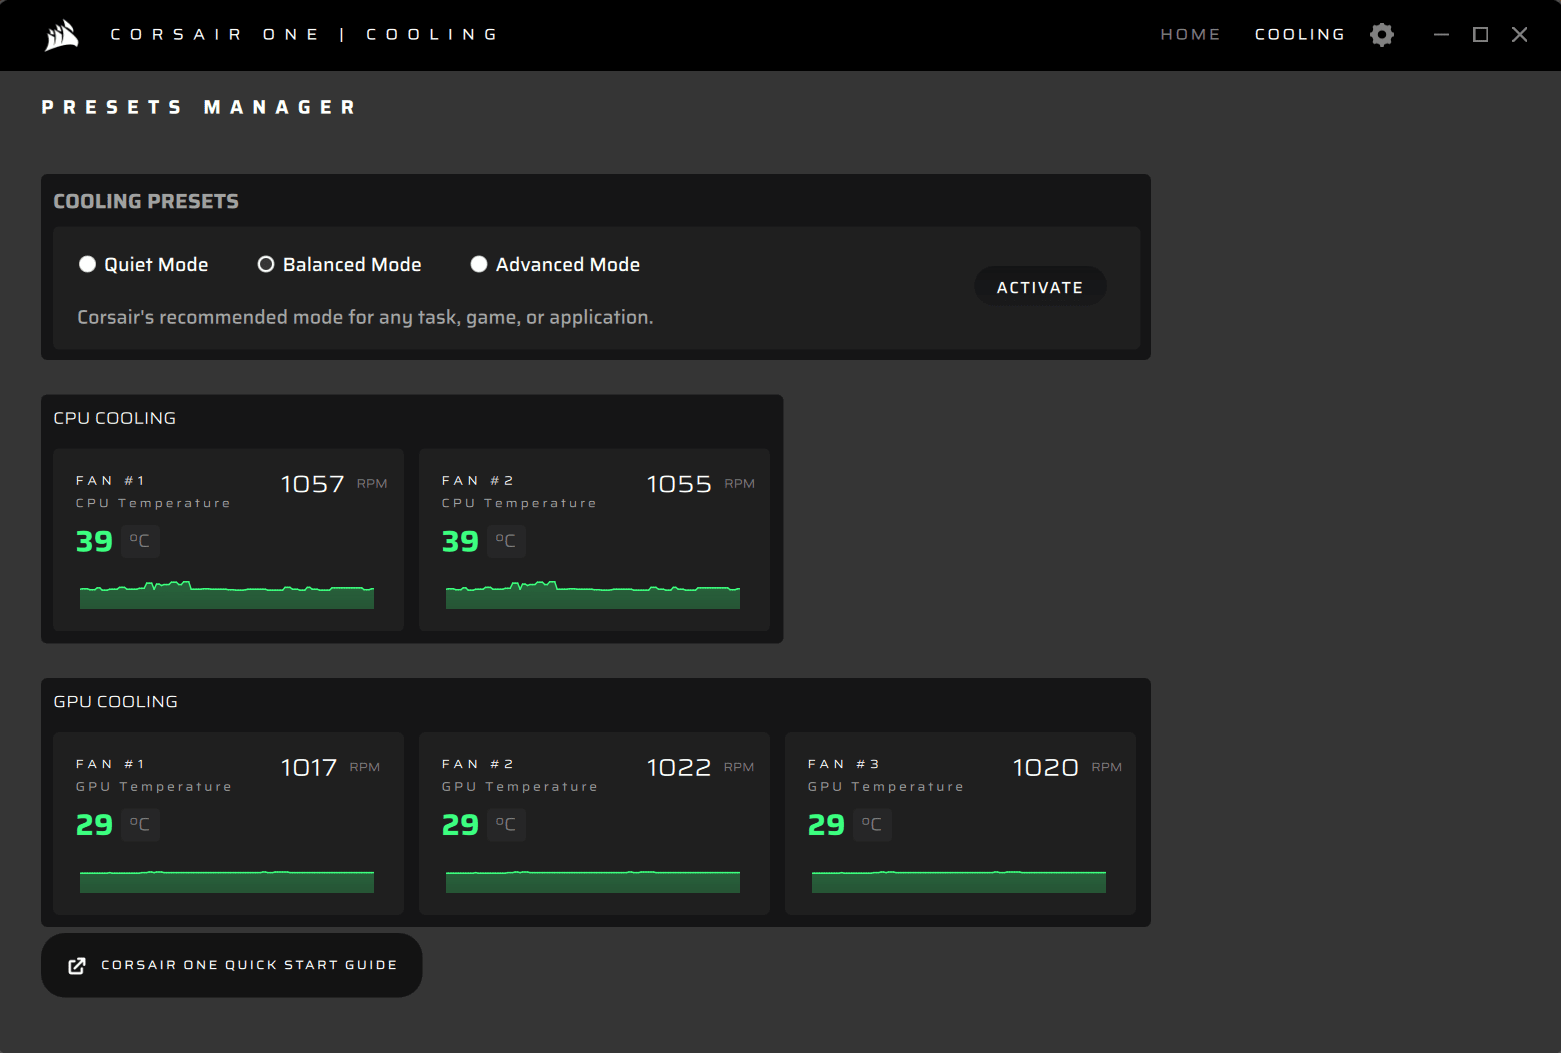Image resolution: width=1561 pixels, height=1053 pixels.
Task: Click the 1020 RPM value
Action: click(1046, 767)
